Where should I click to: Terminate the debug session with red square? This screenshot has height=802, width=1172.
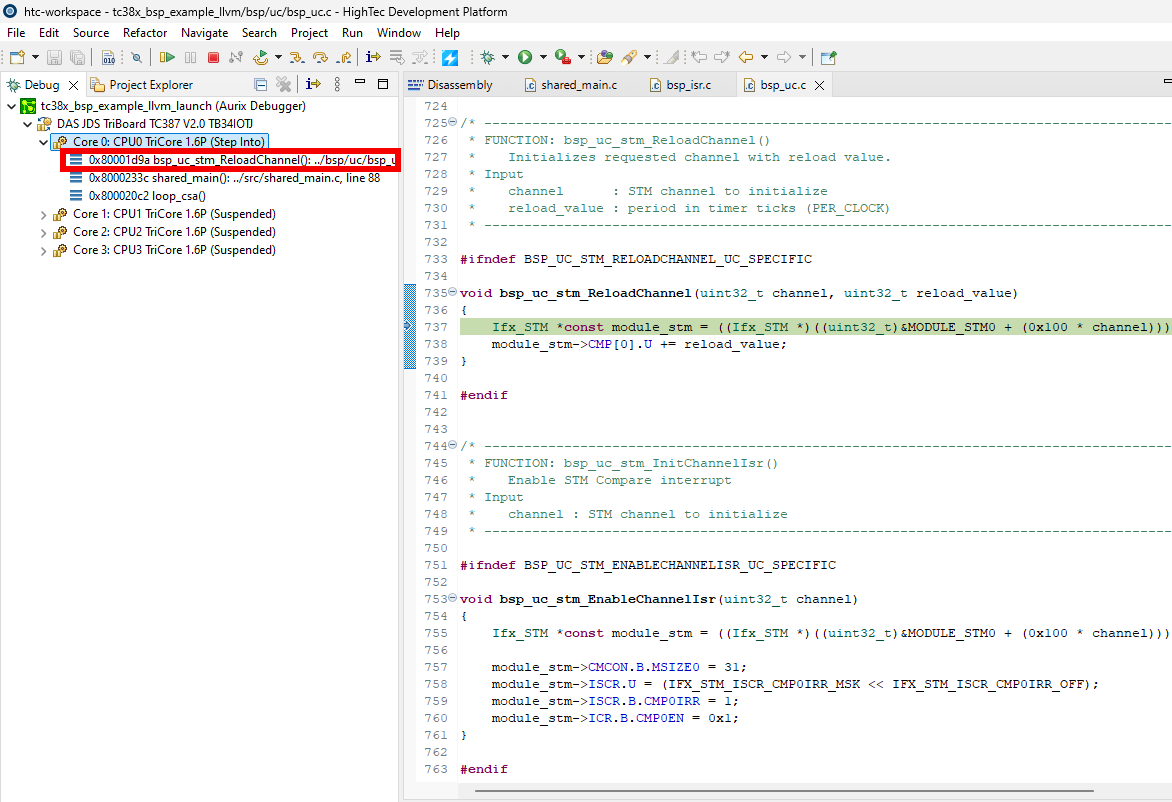click(x=213, y=58)
